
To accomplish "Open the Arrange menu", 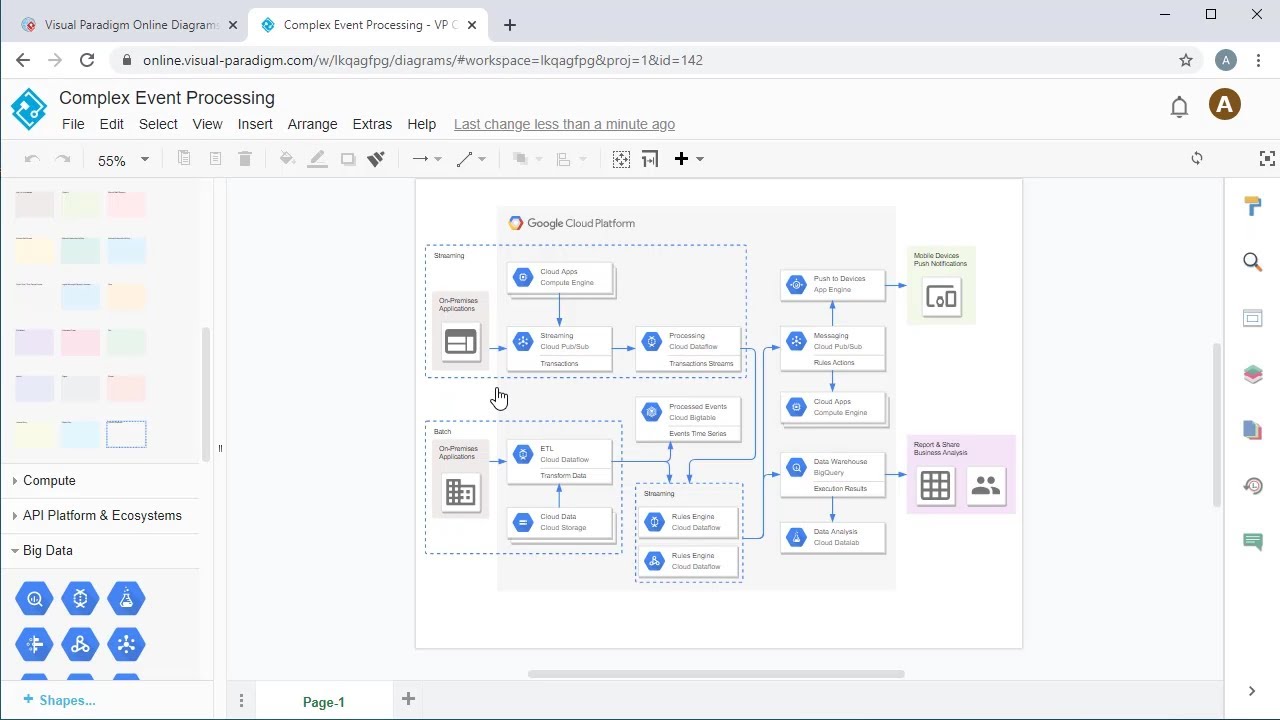I will (312, 124).
